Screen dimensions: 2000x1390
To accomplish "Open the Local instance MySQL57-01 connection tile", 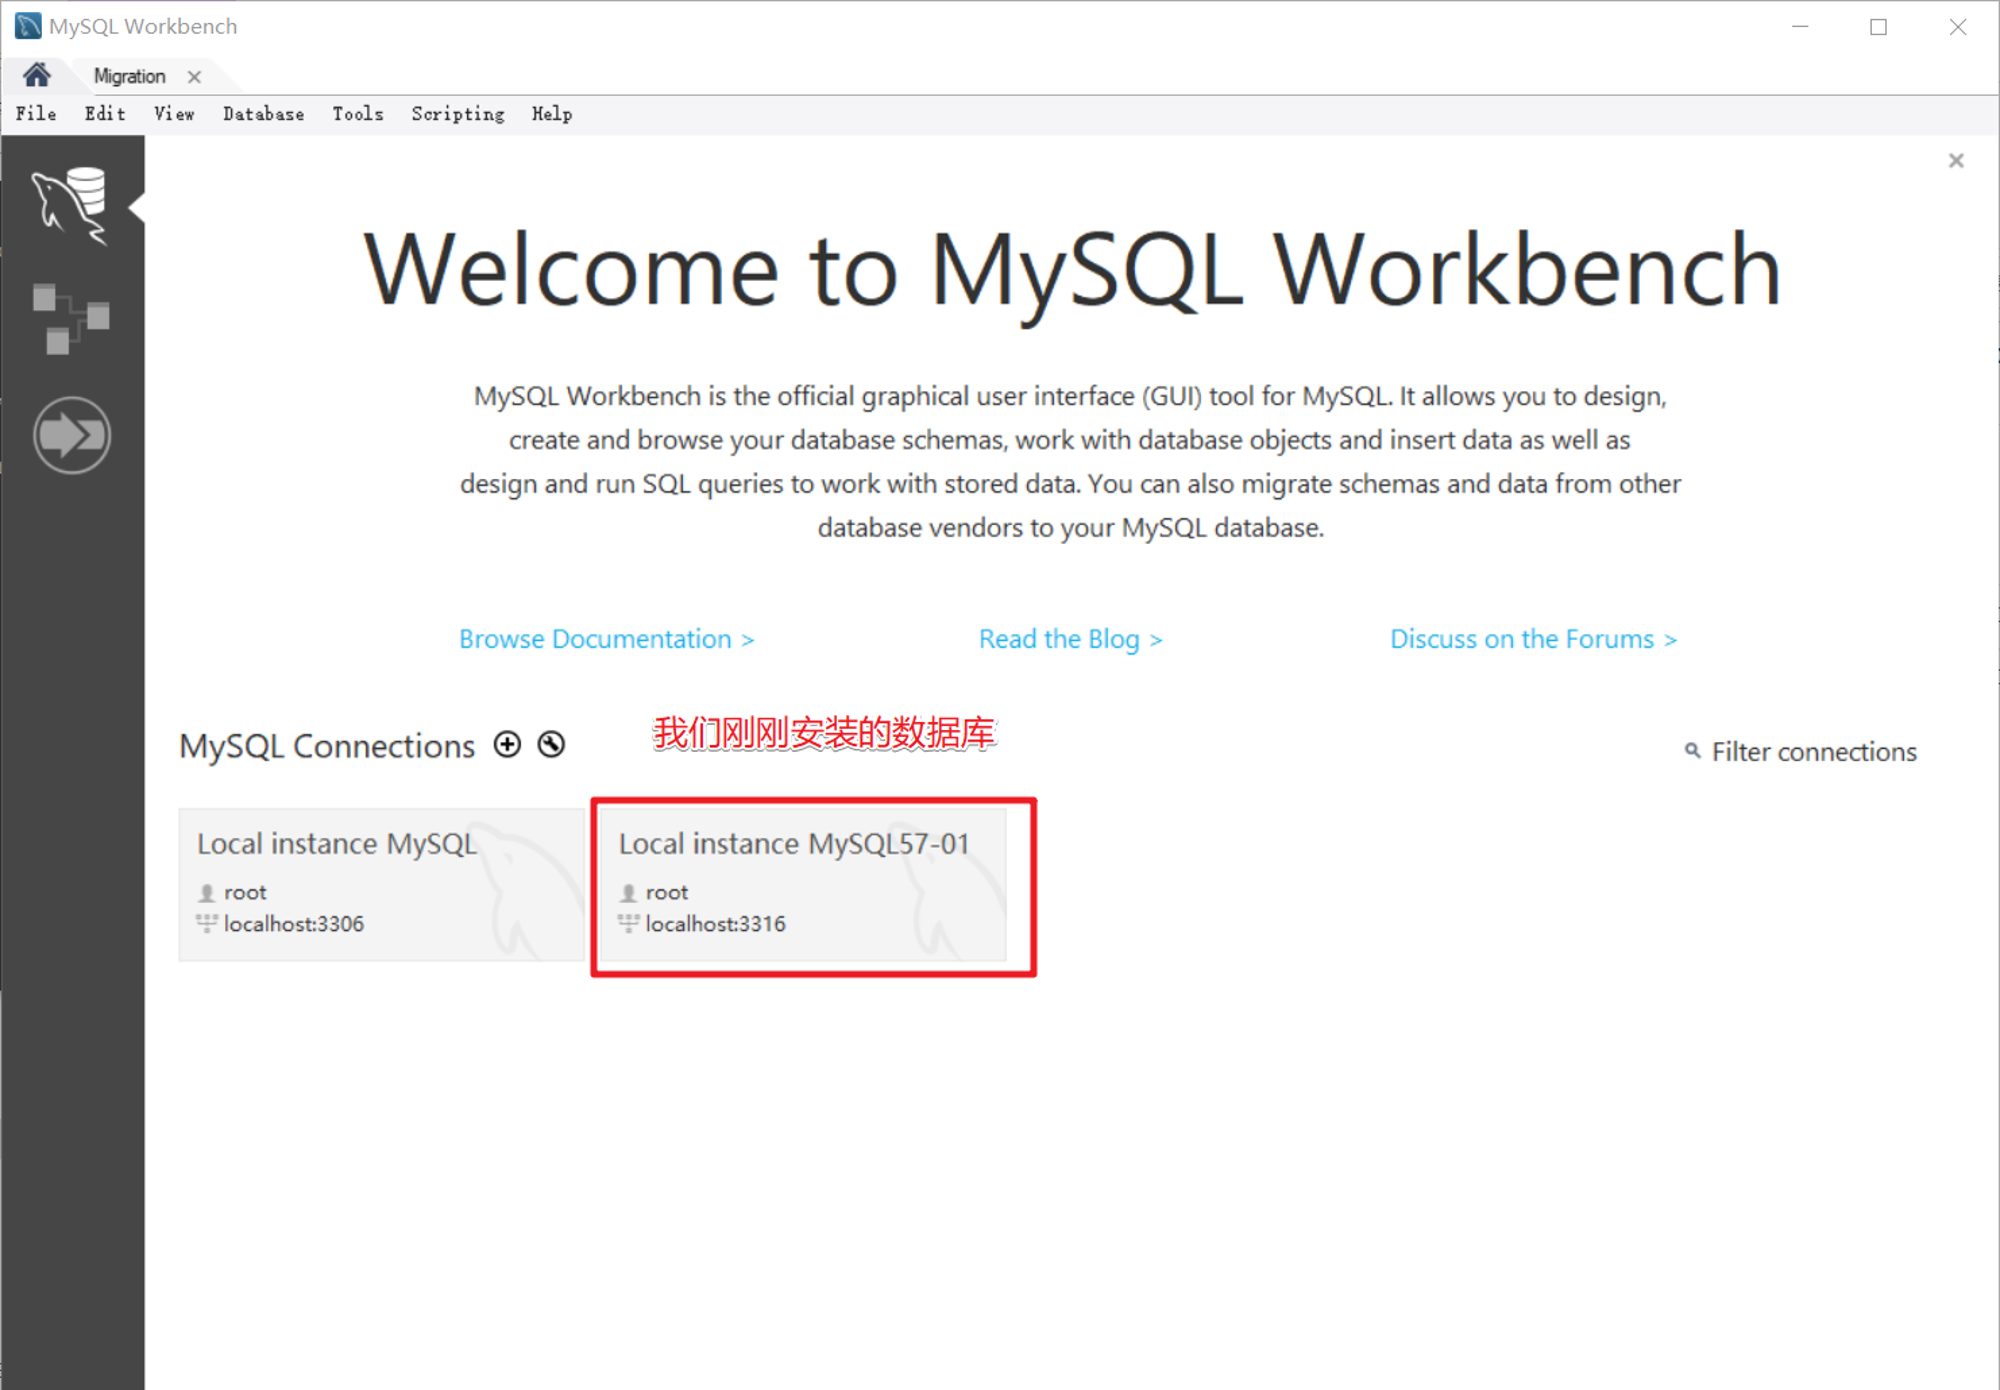I will click(x=803, y=885).
